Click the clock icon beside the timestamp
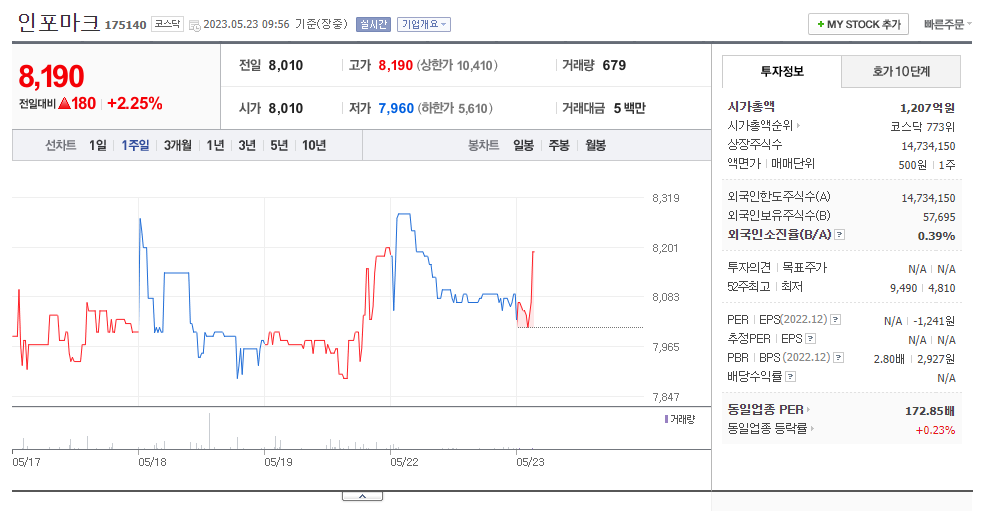989x511 pixels. coord(195,25)
